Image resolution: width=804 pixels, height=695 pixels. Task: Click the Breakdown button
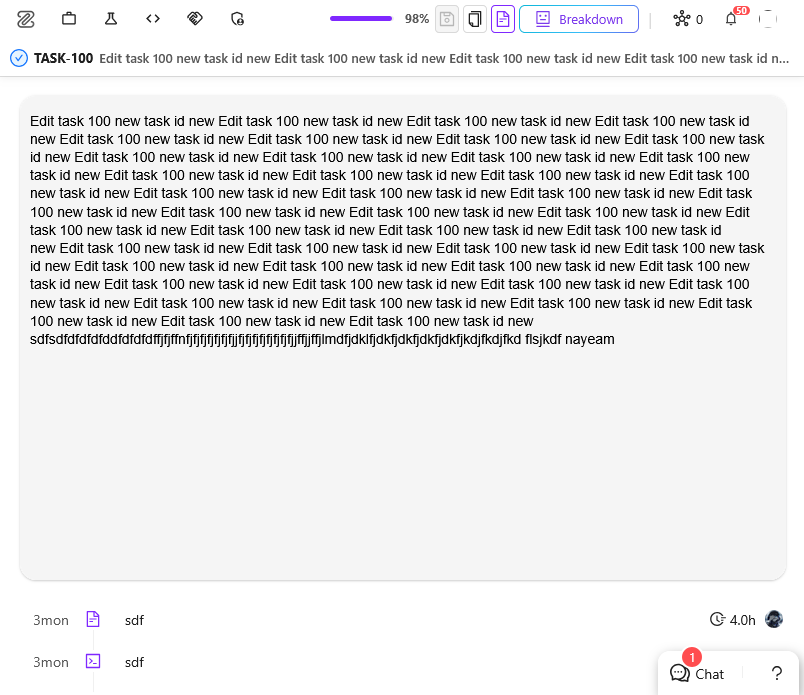pyautogui.click(x=579, y=19)
